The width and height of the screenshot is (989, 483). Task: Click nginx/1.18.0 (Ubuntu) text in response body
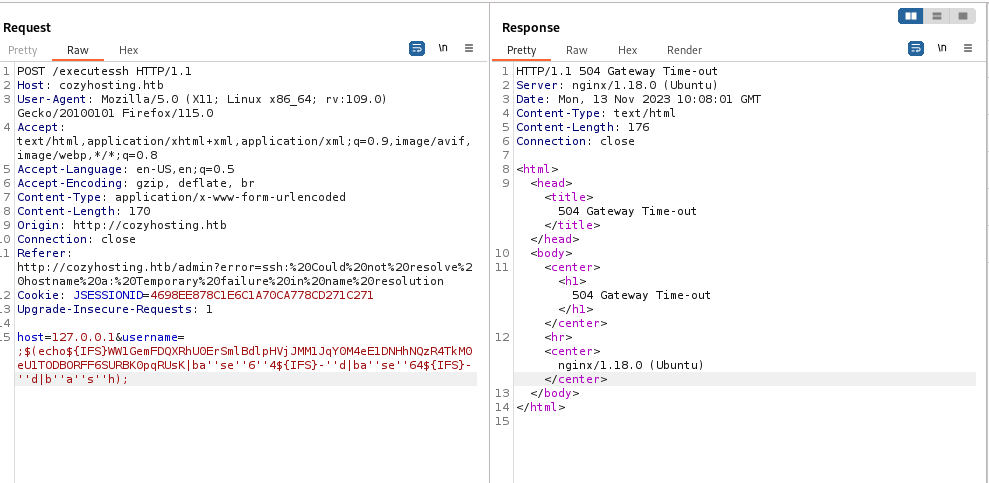pos(631,365)
